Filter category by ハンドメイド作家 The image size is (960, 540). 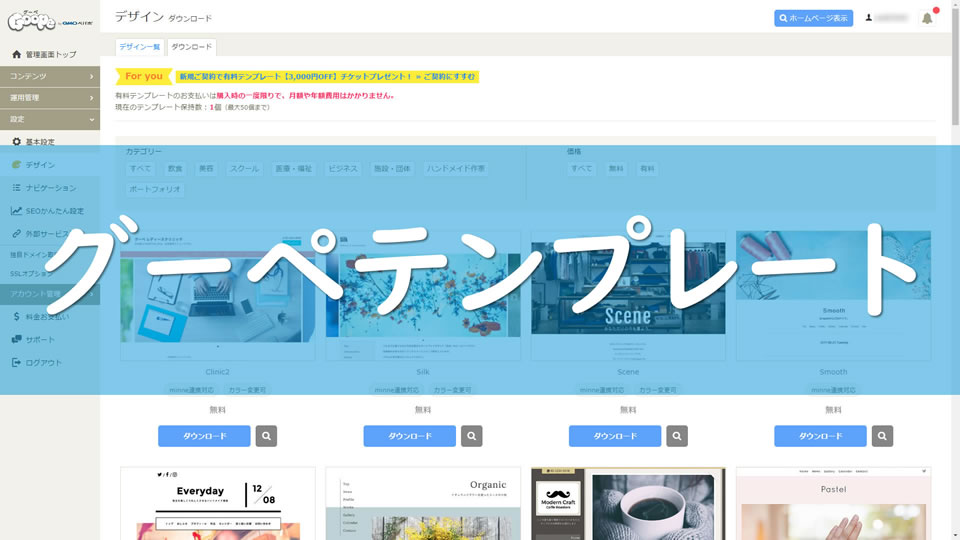pos(456,168)
